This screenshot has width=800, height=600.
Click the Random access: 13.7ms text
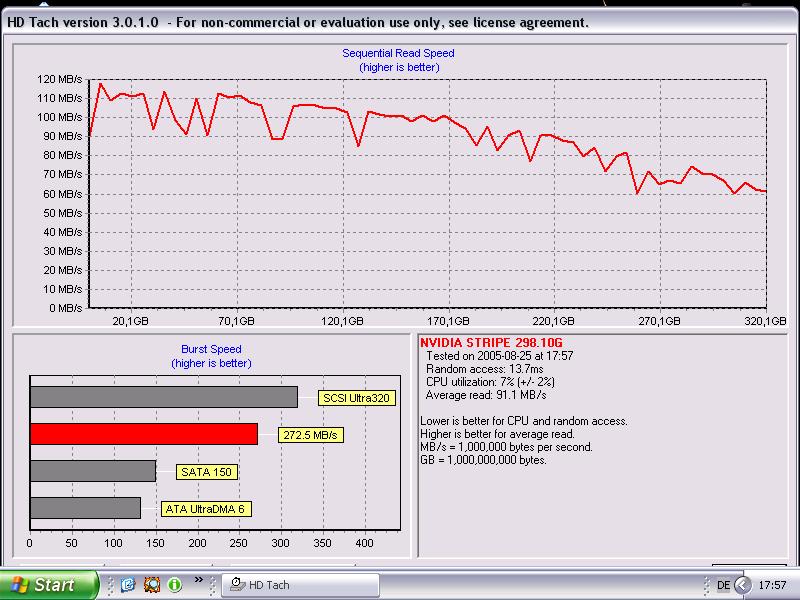[x=485, y=369]
